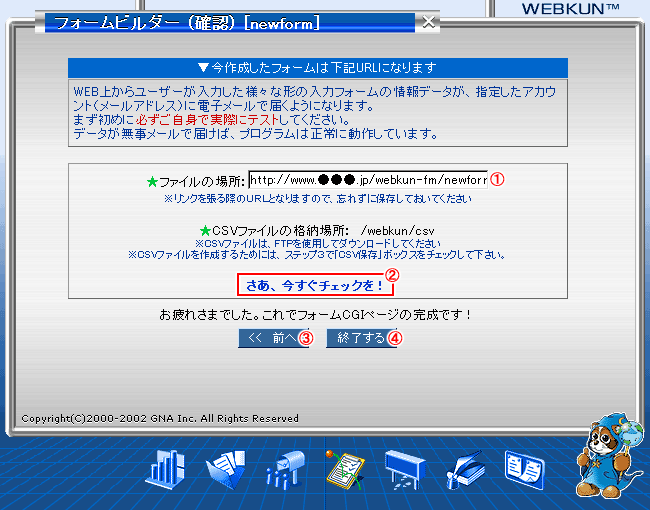Image resolution: width=650 pixels, height=510 pixels.
Task: Click the open notebook icon
Action: pyautogui.click(x=525, y=468)
